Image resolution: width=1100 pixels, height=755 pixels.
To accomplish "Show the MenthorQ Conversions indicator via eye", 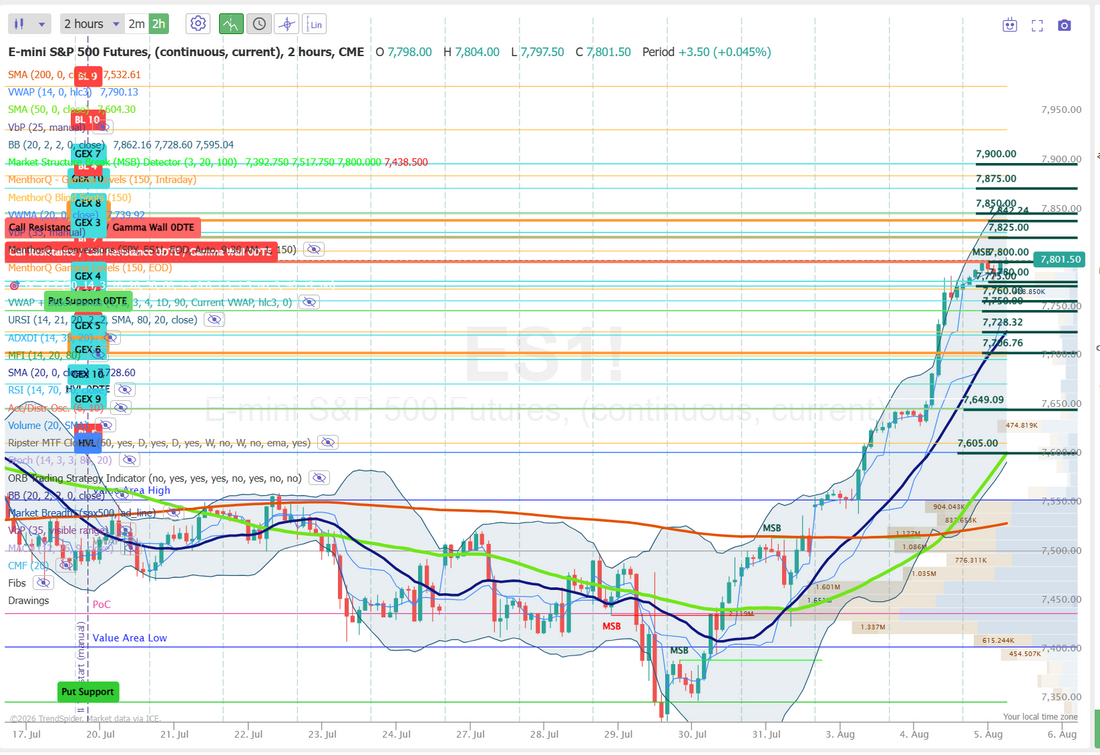I will click(x=314, y=249).
